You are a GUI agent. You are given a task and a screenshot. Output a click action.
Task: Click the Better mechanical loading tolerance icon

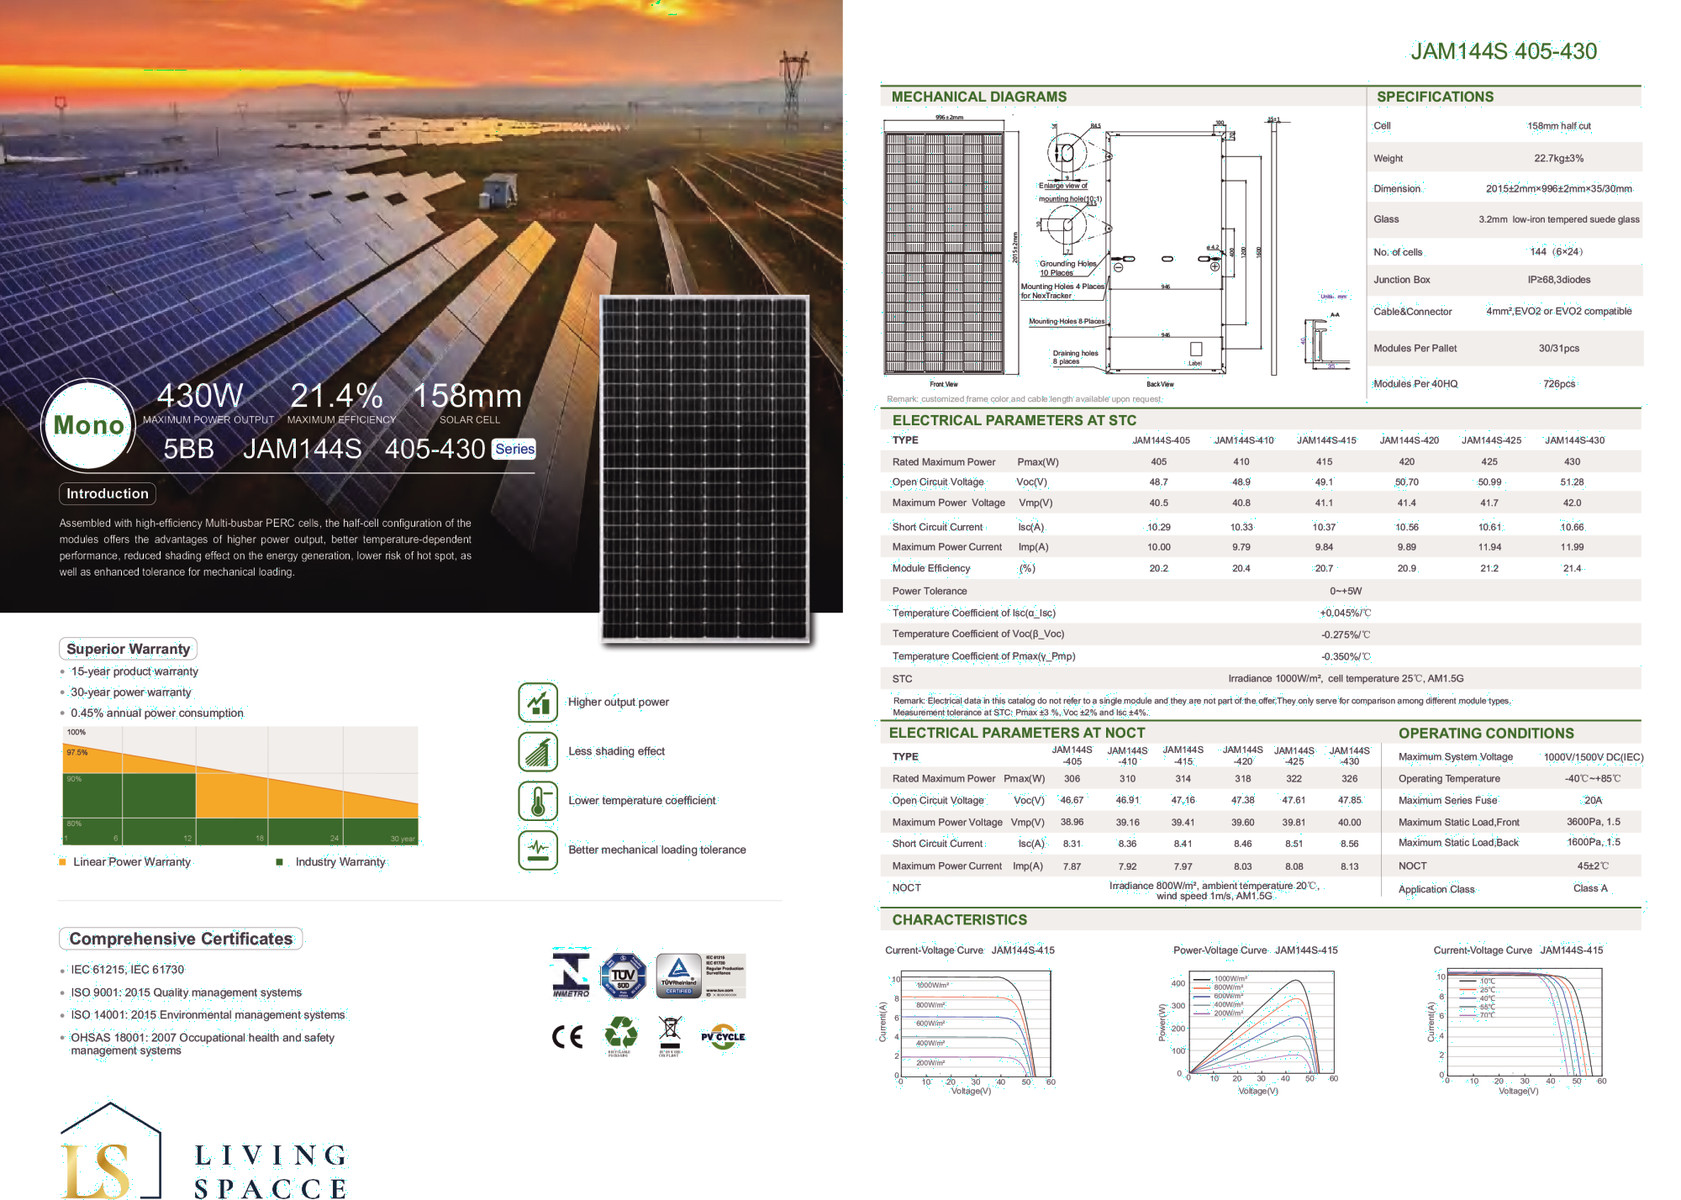(537, 850)
